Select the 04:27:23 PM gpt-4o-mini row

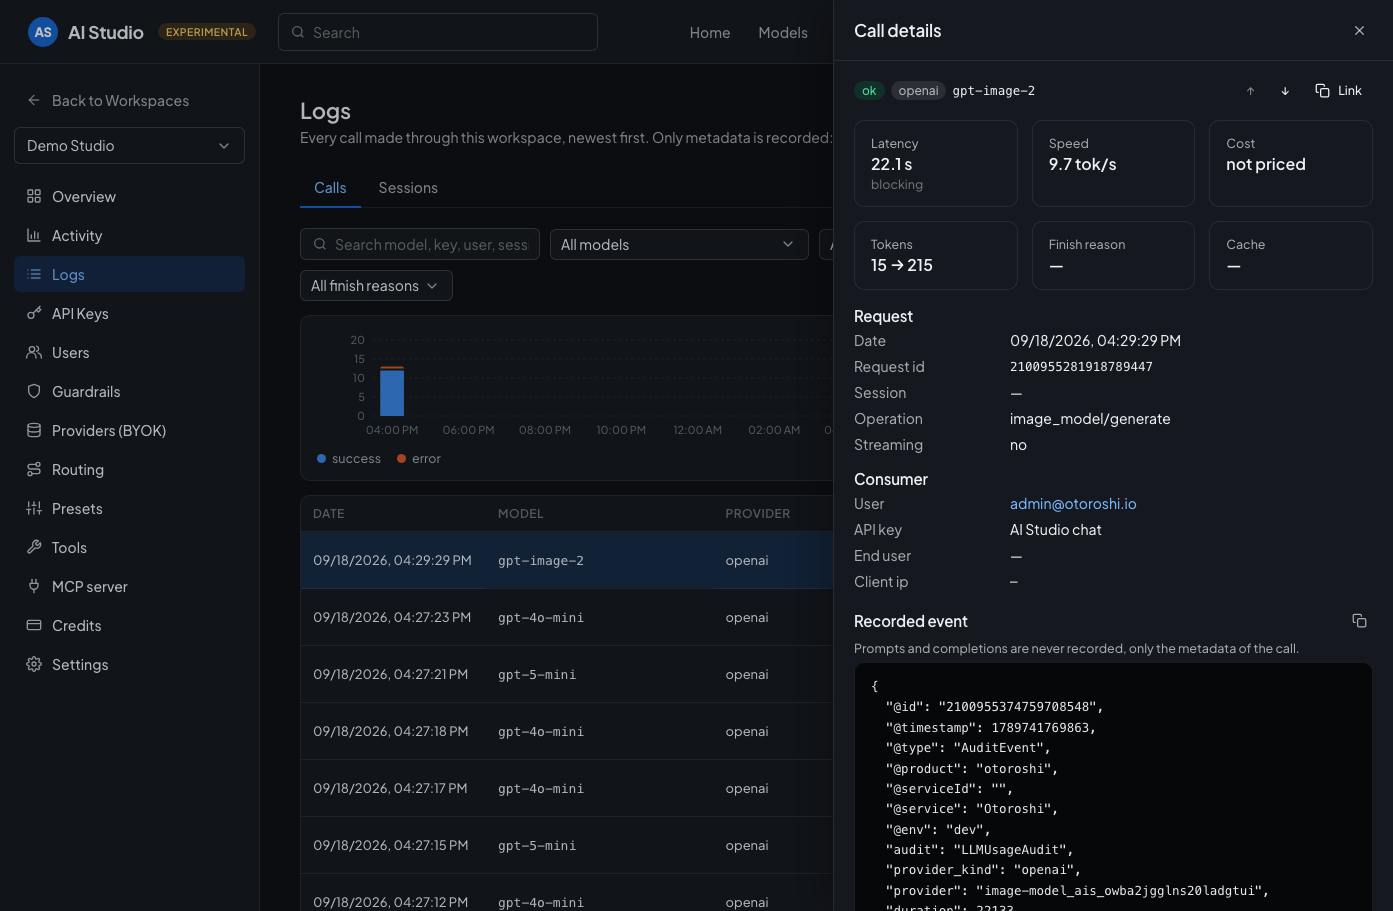point(567,617)
